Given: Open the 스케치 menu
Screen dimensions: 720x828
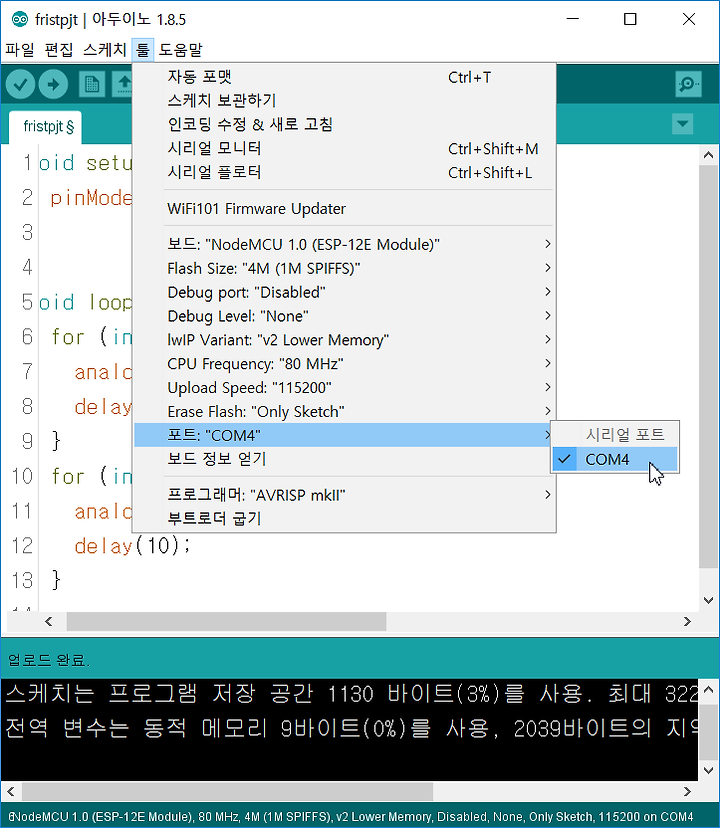Looking at the screenshot, I should [105, 50].
